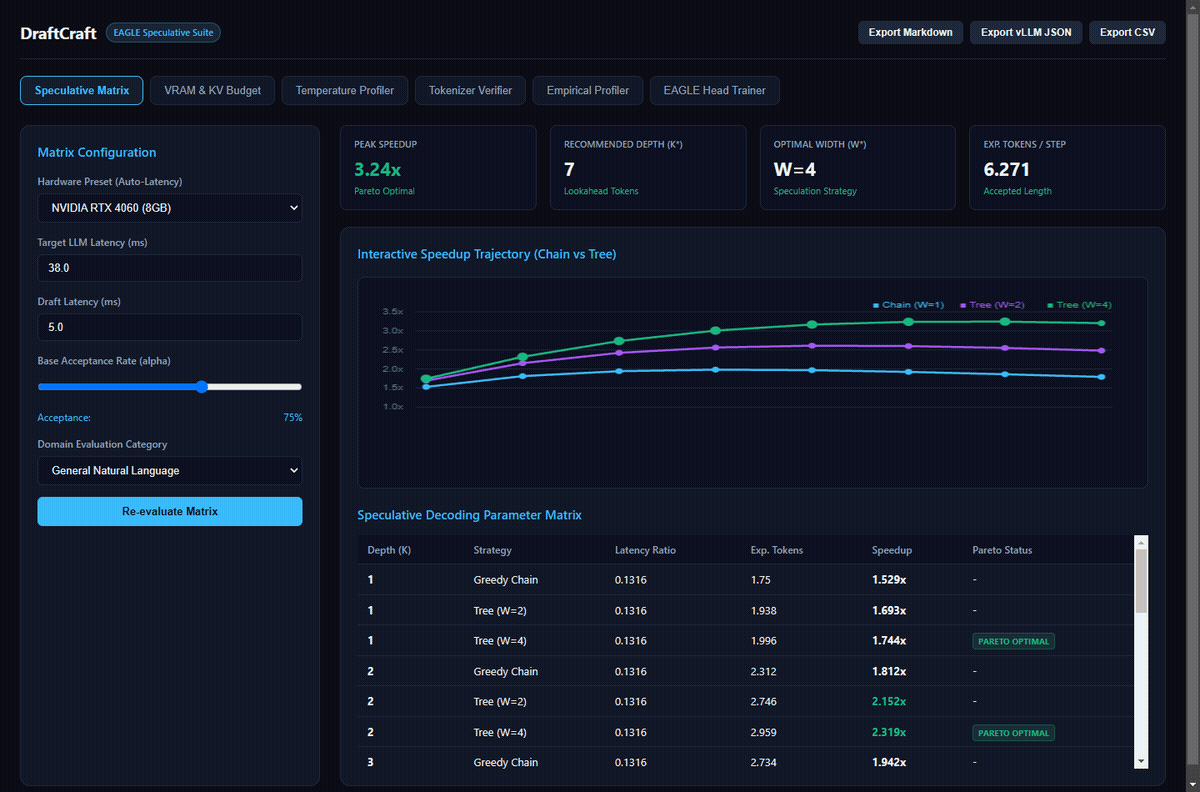The image size is (1200, 792).
Task: Toggle Tree (W=4) legend series
Action: click(x=1079, y=305)
